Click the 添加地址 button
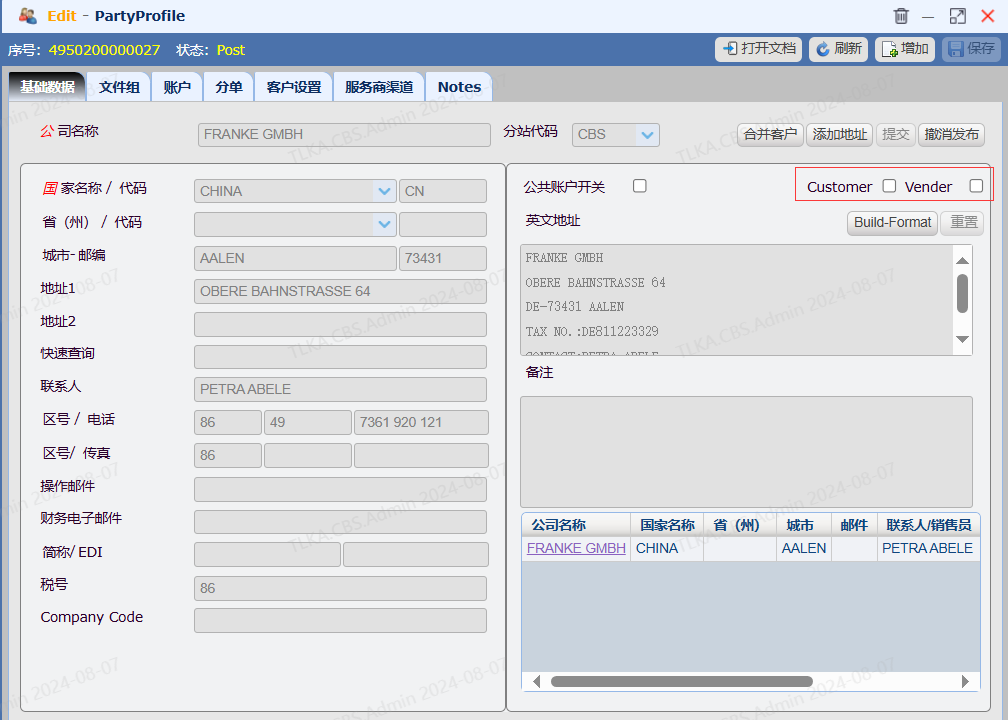1008x720 pixels. [x=840, y=134]
